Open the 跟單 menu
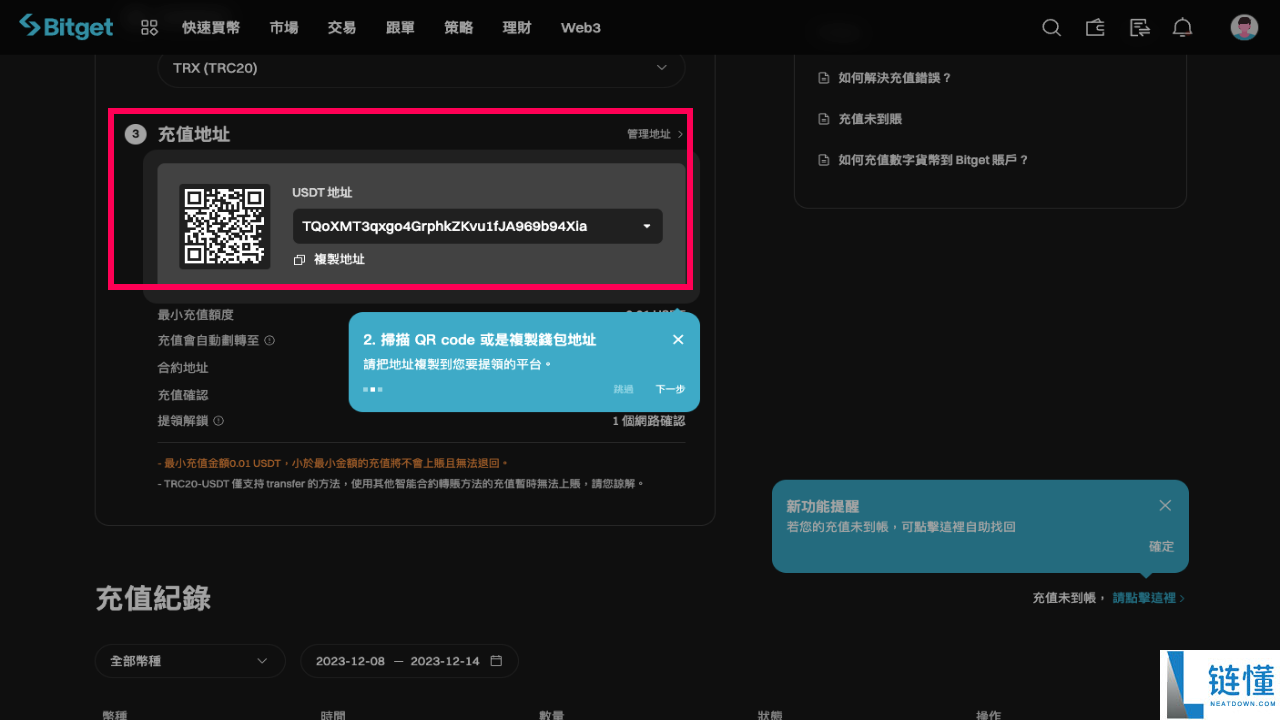 [400, 28]
